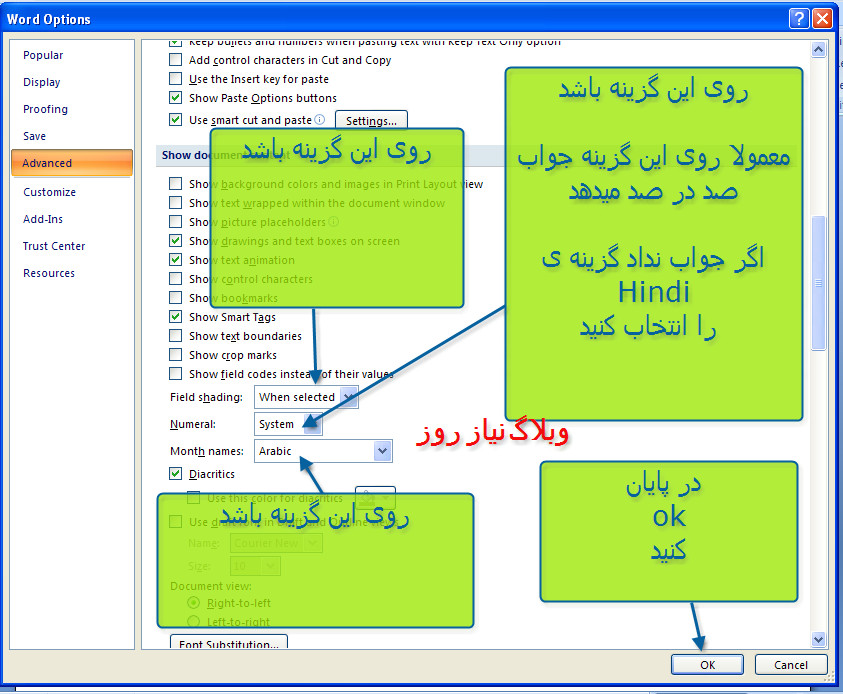The image size is (843, 694).
Task: Go to the Resources category
Action: (x=49, y=273)
